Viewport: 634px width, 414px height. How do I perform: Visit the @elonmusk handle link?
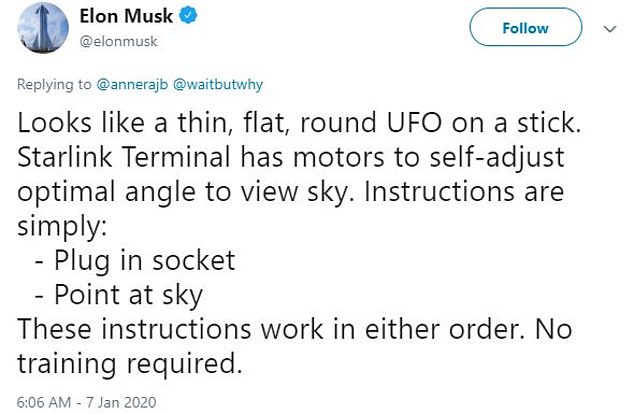coord(118,41)
